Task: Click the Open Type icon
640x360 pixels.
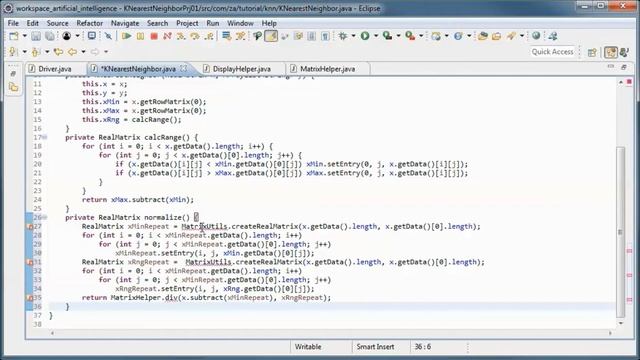Action: coord(483,36)
